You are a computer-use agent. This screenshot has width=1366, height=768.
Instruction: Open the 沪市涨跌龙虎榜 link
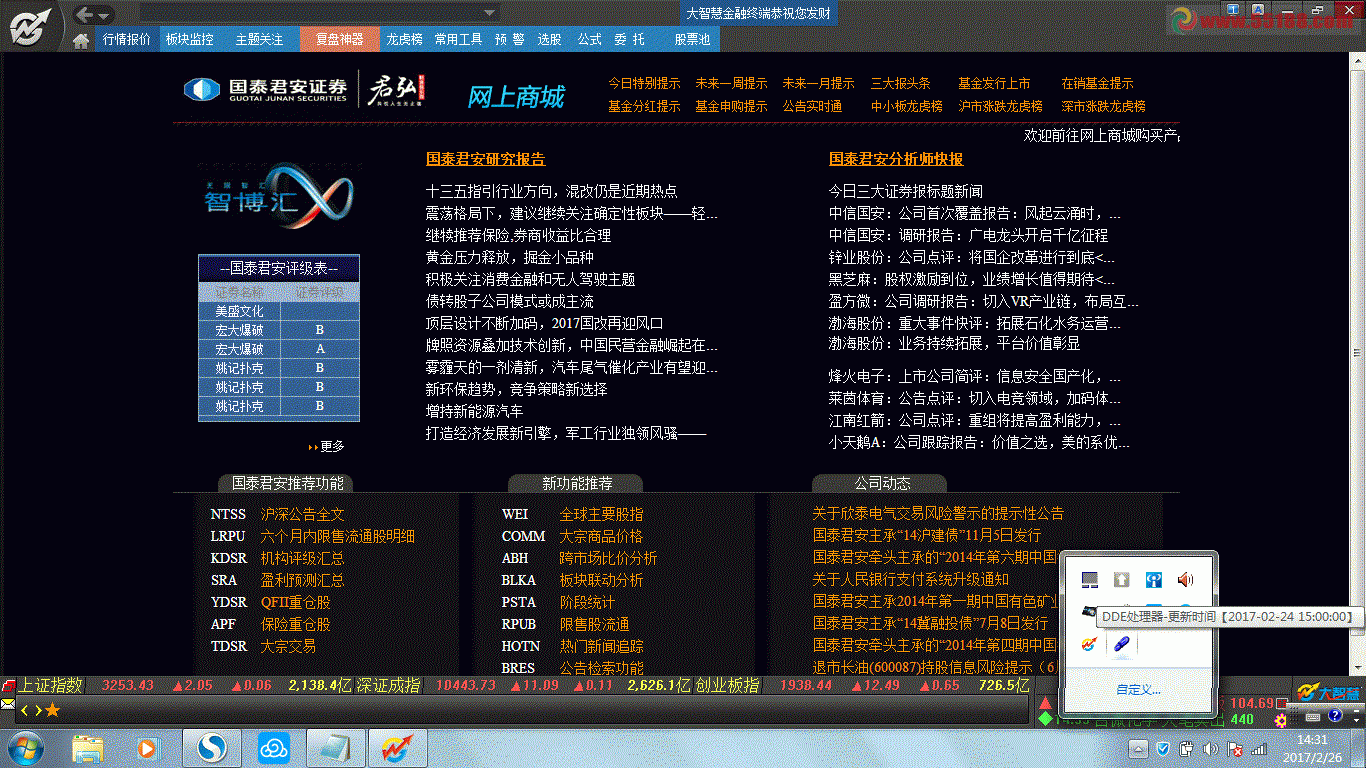pos(1000,105)
